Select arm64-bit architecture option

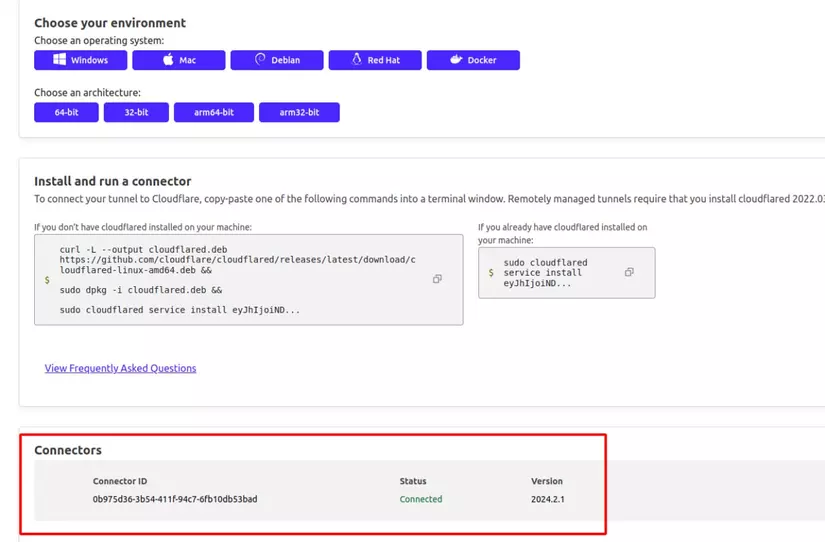point(214,112)
